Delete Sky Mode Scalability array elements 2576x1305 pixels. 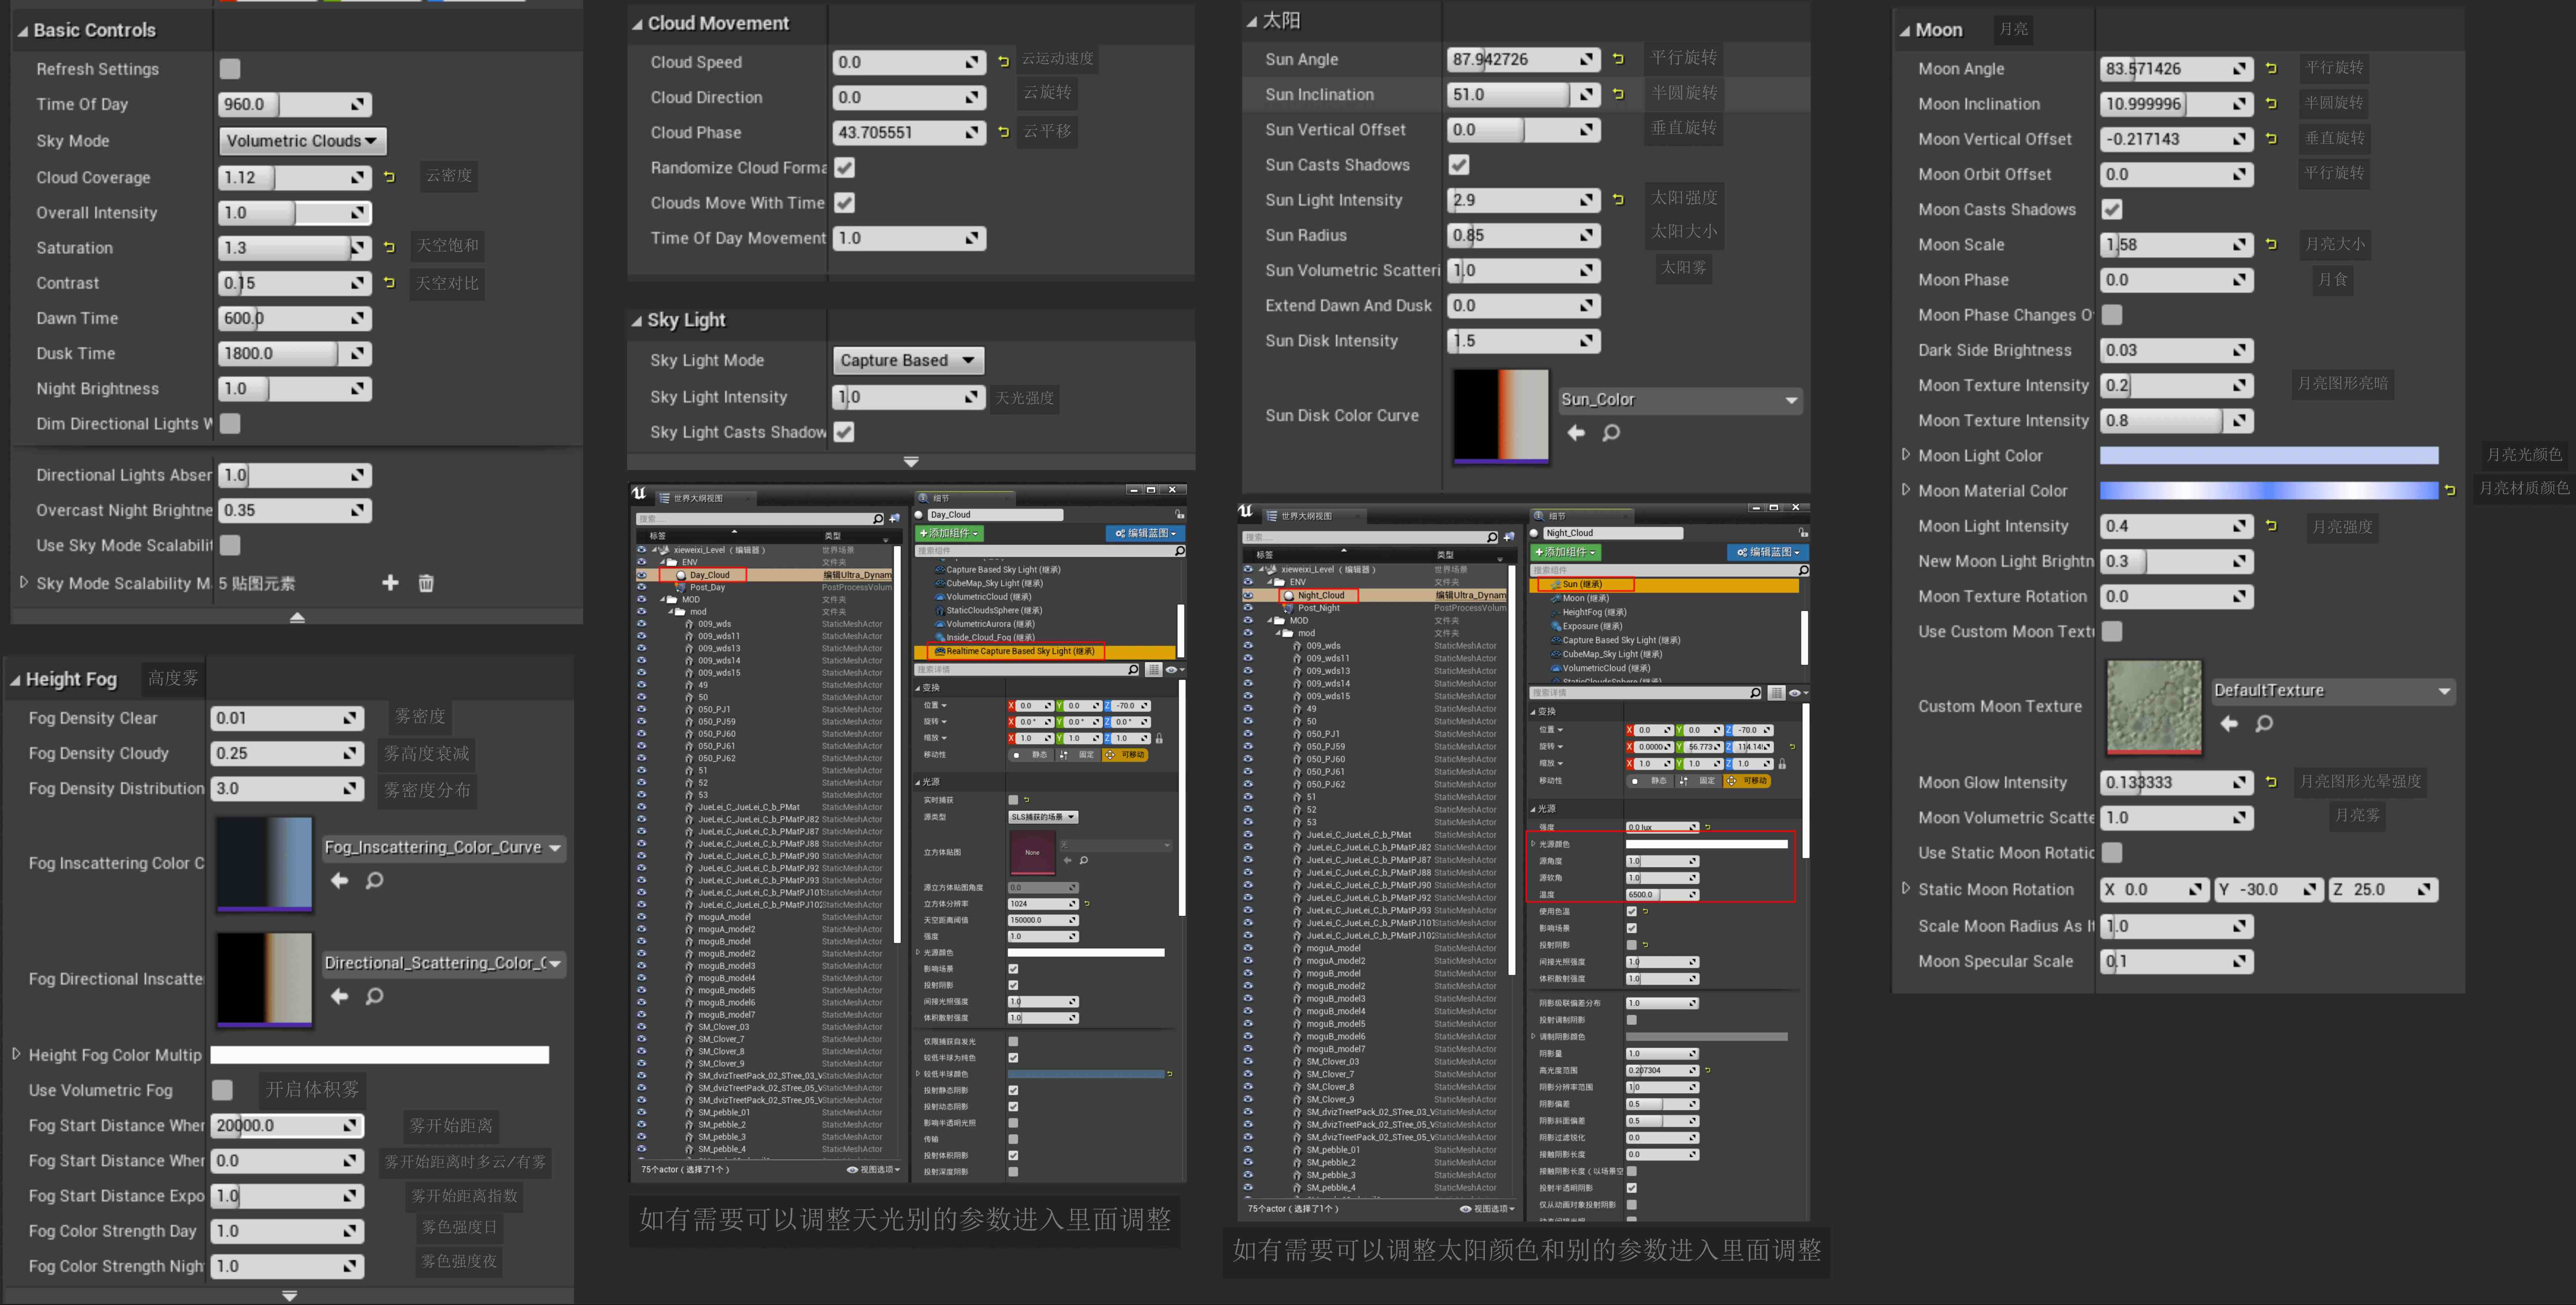point(426,583)
